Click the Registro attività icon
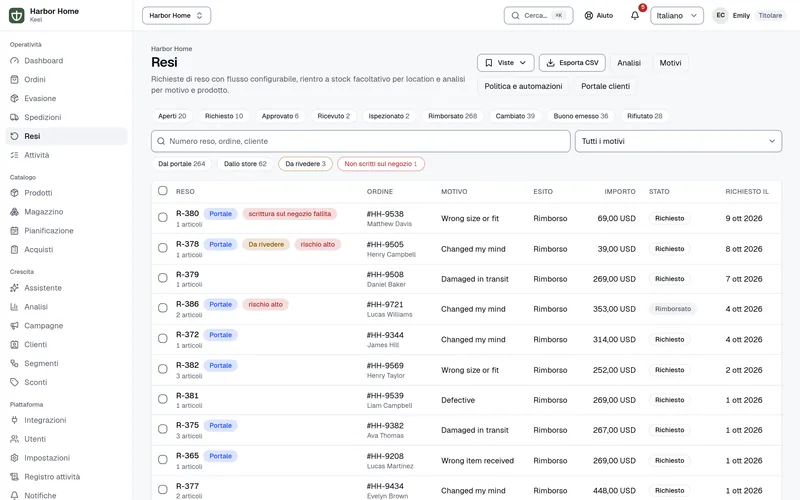Screen dimensions: 800x500 pyautogui.click(x=14, y=477)
